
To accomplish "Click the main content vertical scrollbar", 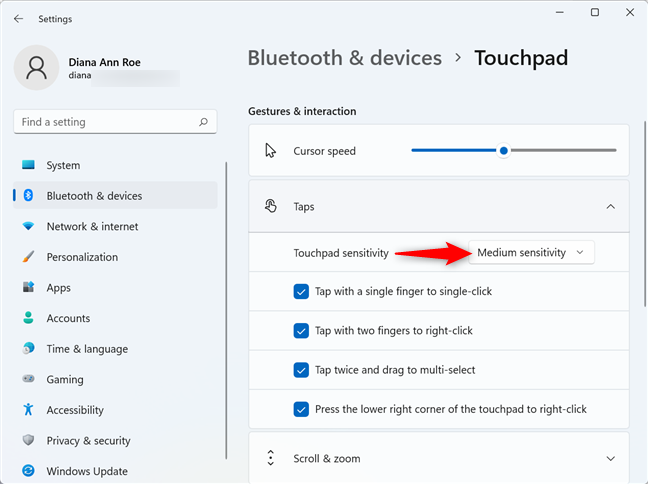I will click(645, 213).
